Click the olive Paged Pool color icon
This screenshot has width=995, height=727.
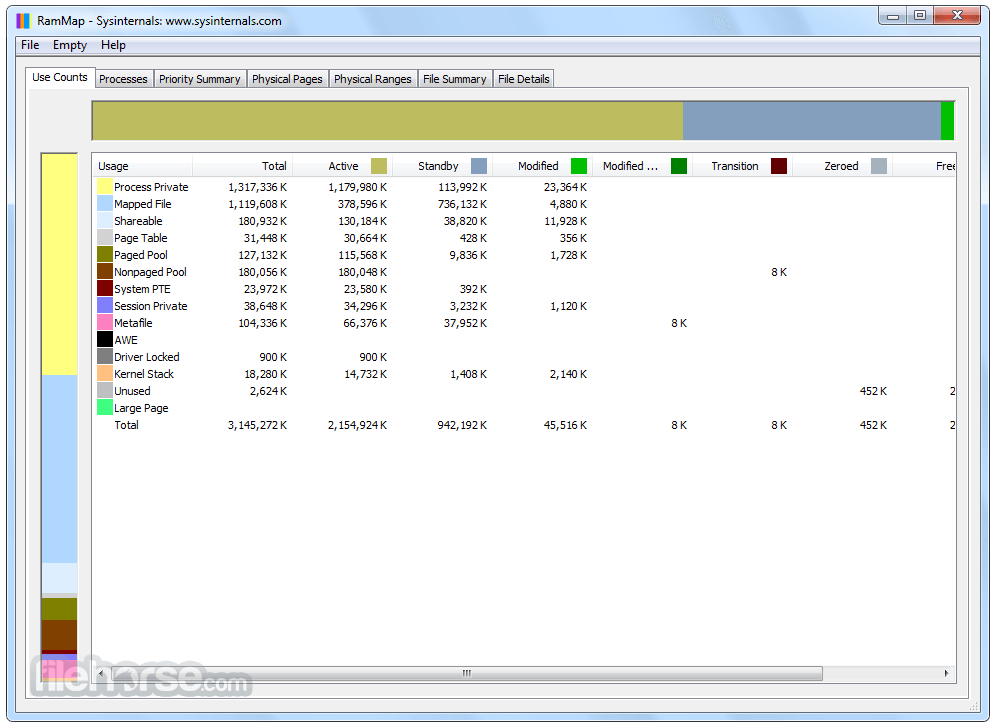pos(105,254)
